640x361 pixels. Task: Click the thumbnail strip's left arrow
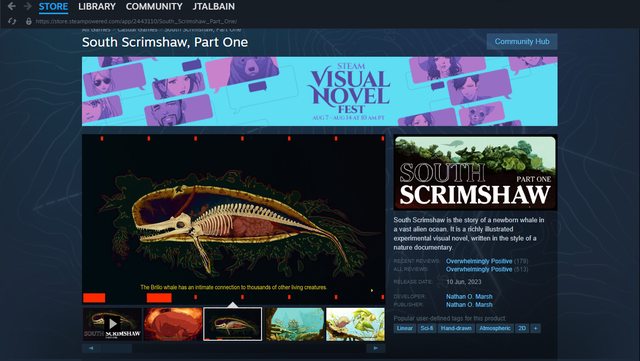click(91, 348)
